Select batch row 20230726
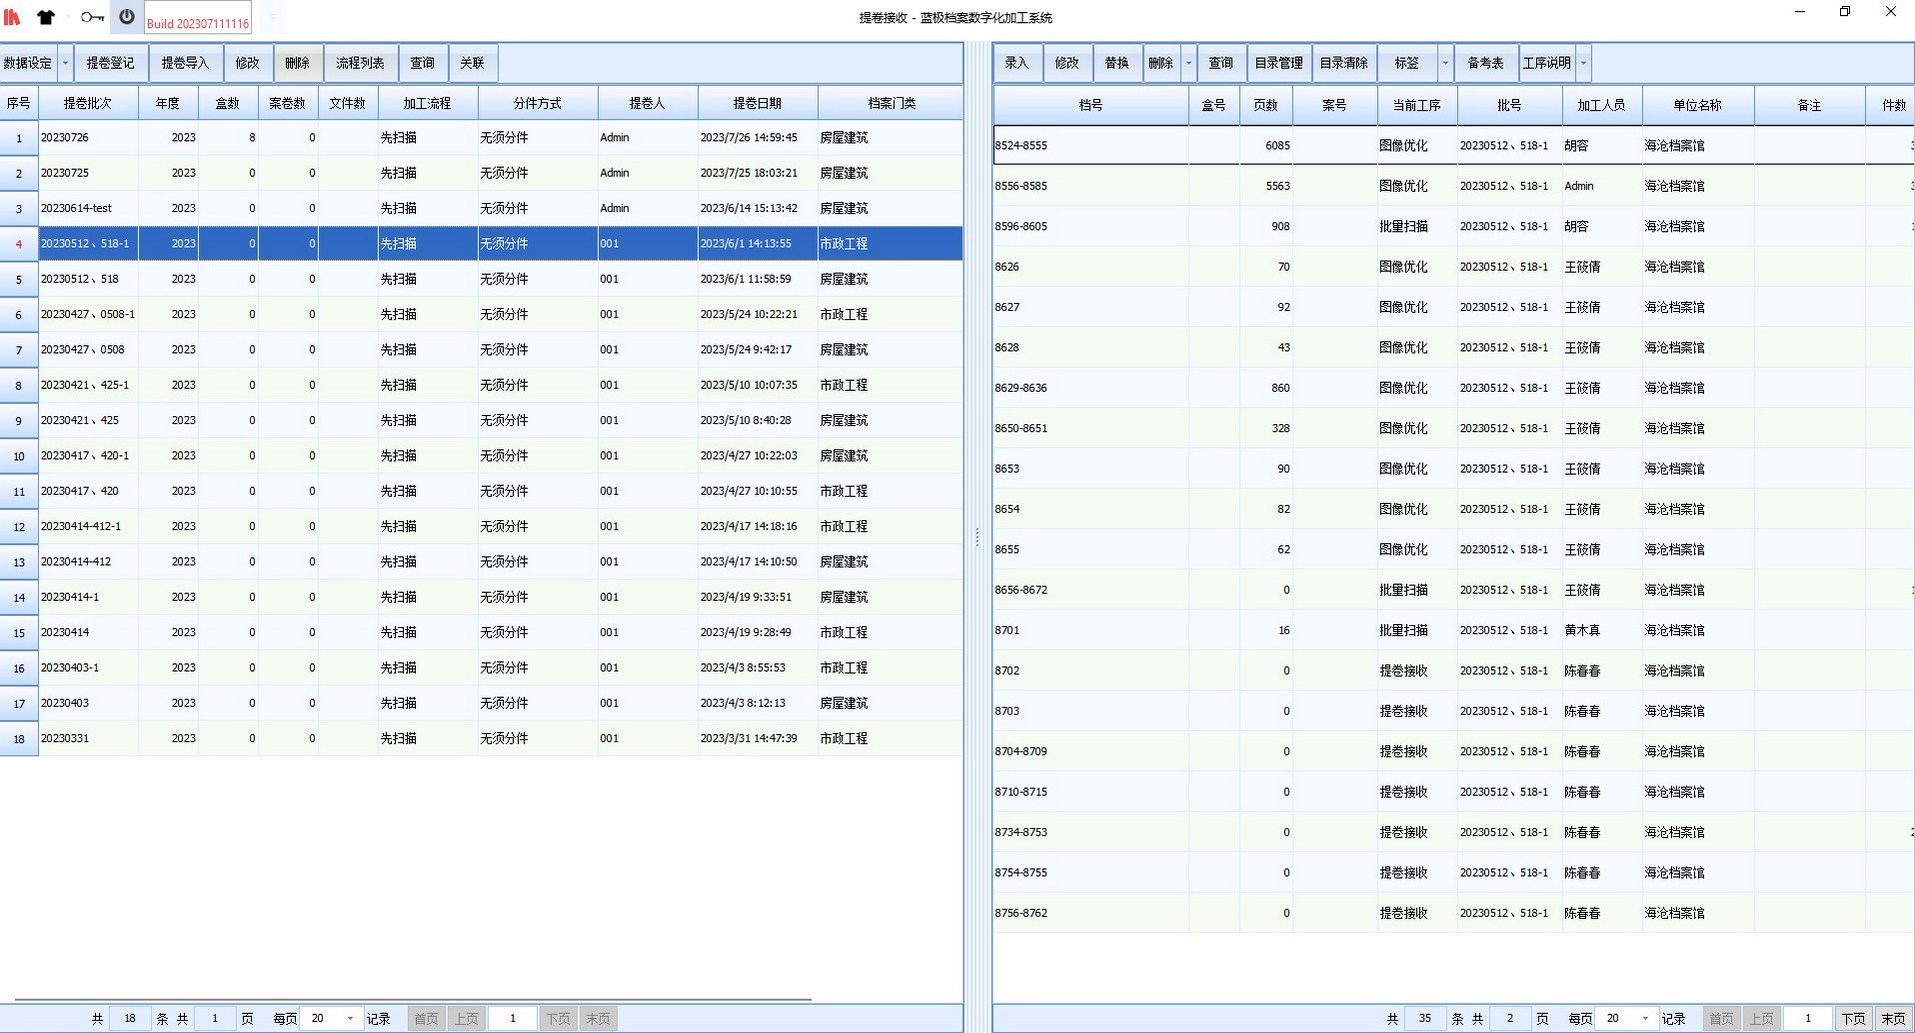 88,138
